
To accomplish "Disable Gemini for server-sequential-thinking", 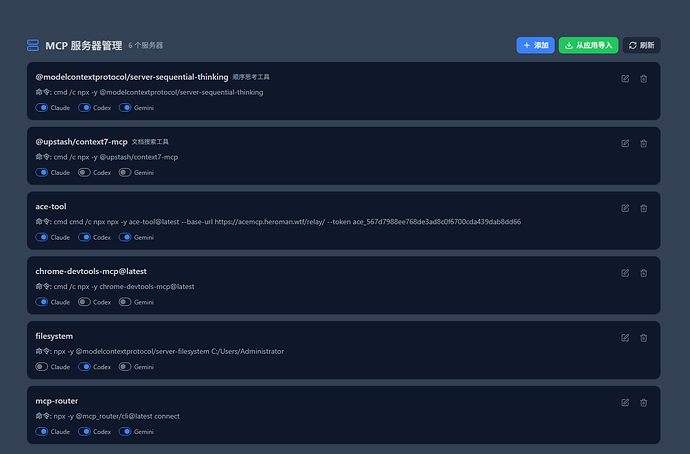I will (x=125, y=108).
